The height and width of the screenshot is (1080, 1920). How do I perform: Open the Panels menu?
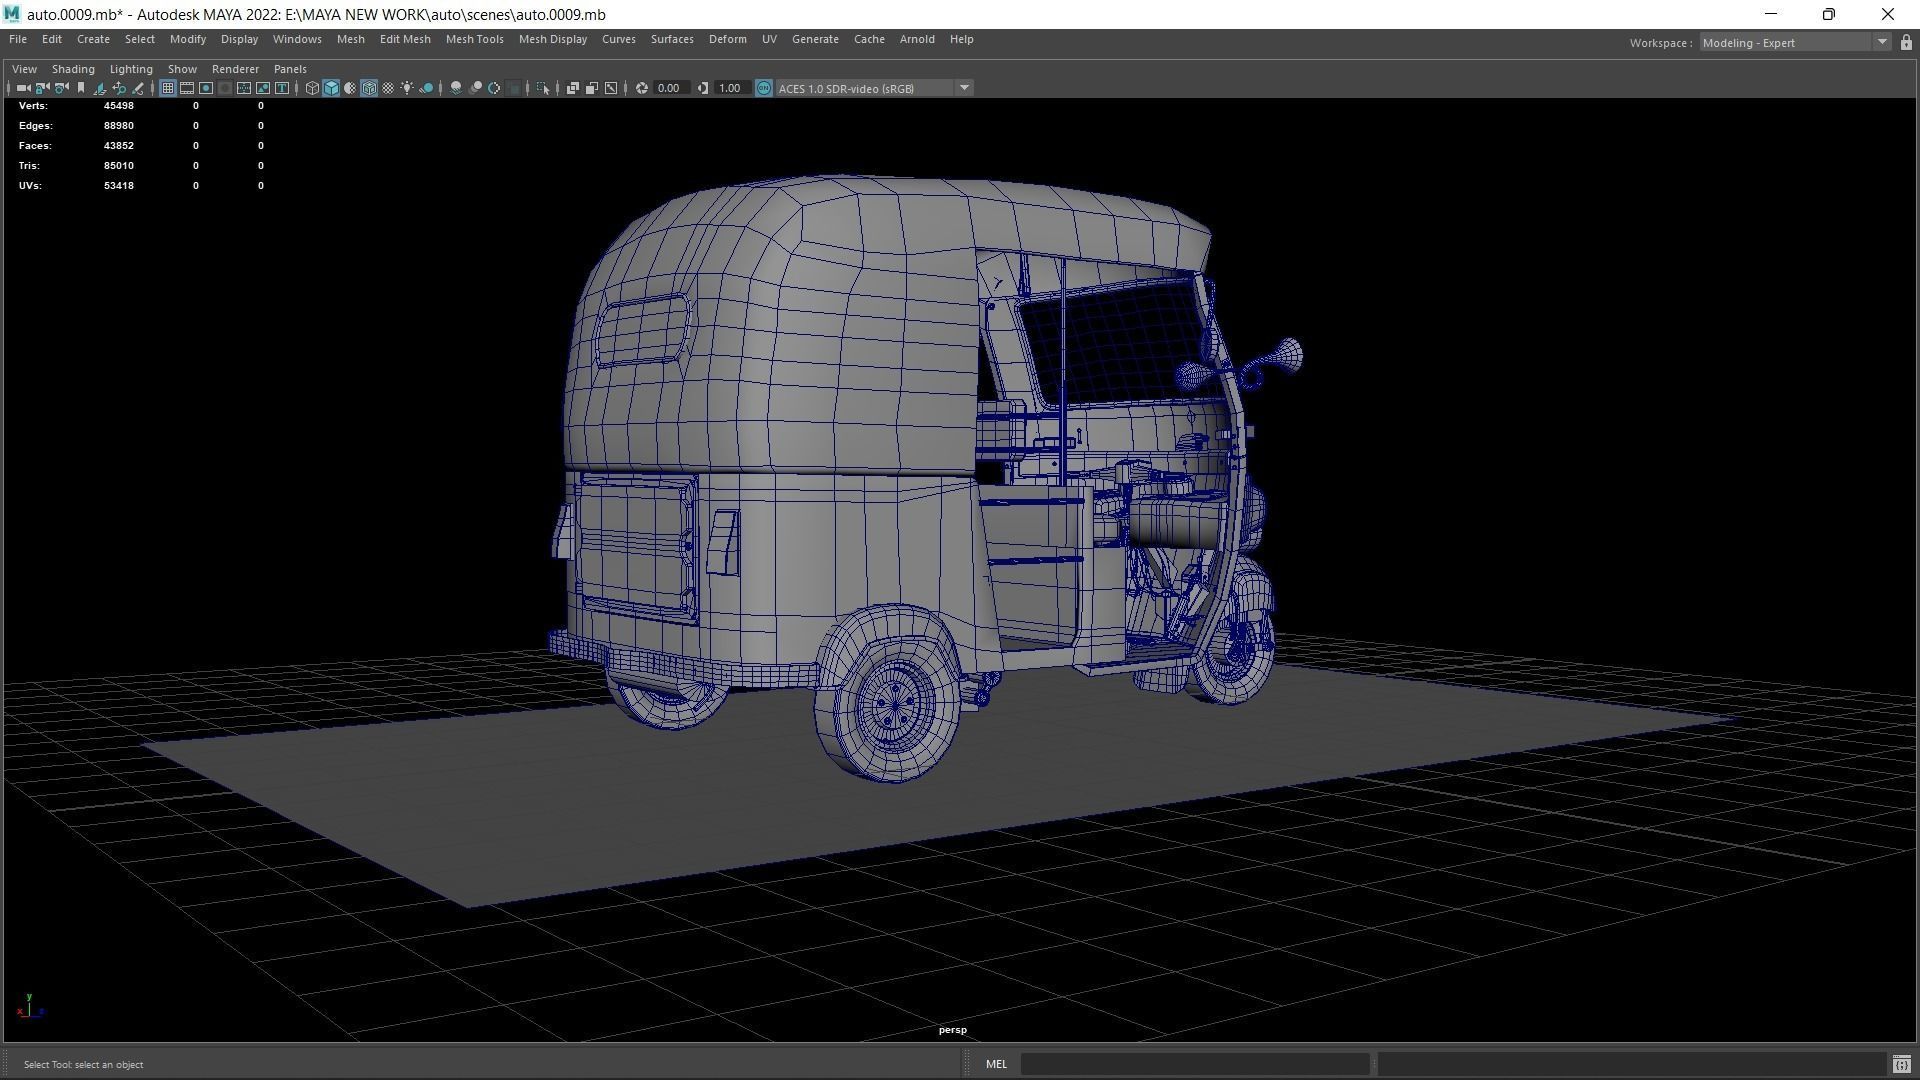290,69
